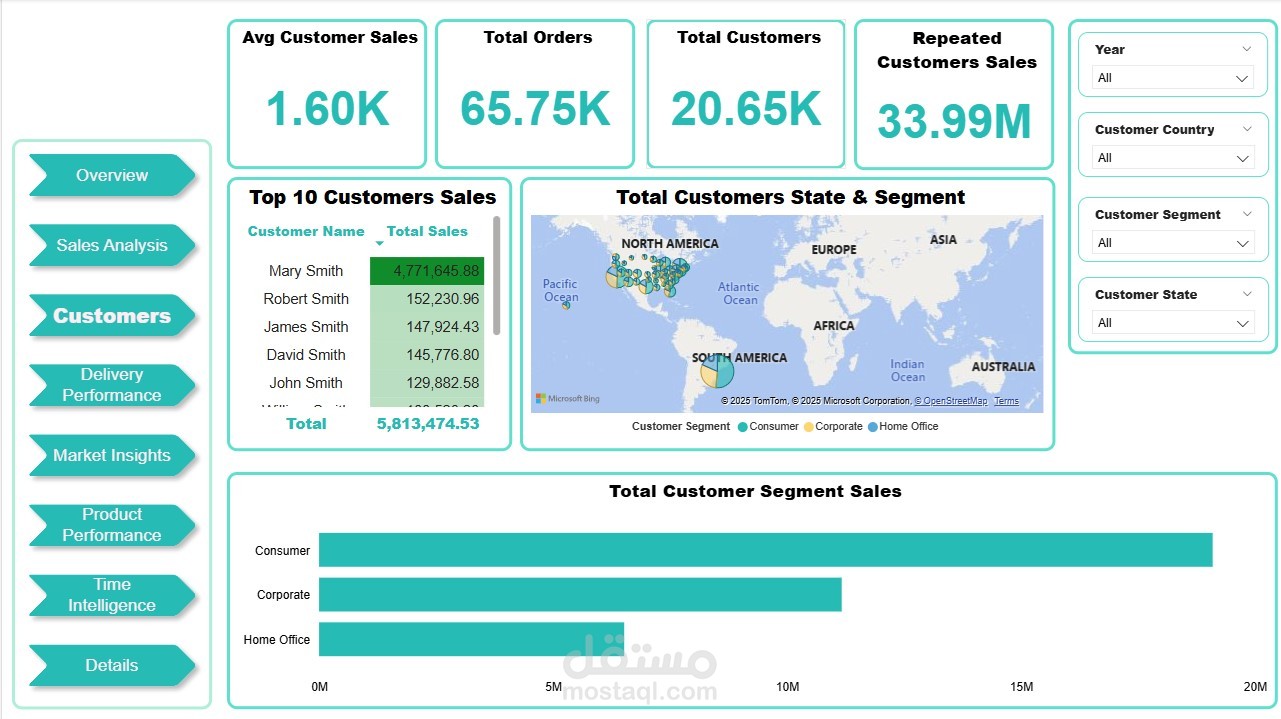Collapse the Year slicer header chevron
The height and width of the screenshot is (719, 1281).
[x=1246, y=49]
